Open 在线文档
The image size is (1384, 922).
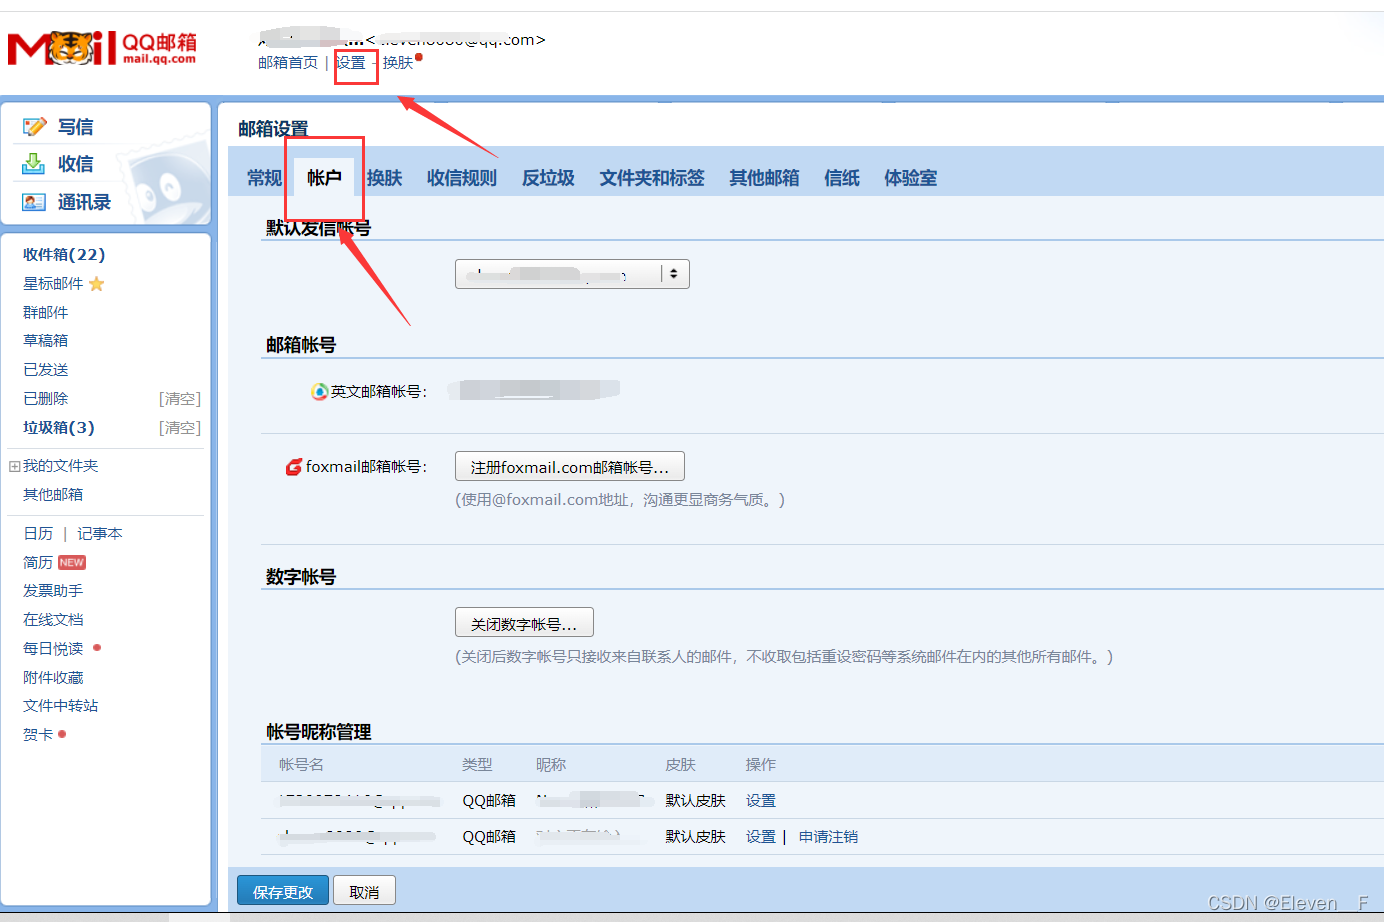53,620
